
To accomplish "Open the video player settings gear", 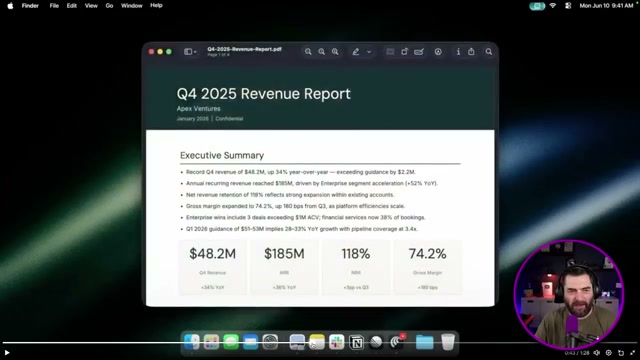I will 609,353.
